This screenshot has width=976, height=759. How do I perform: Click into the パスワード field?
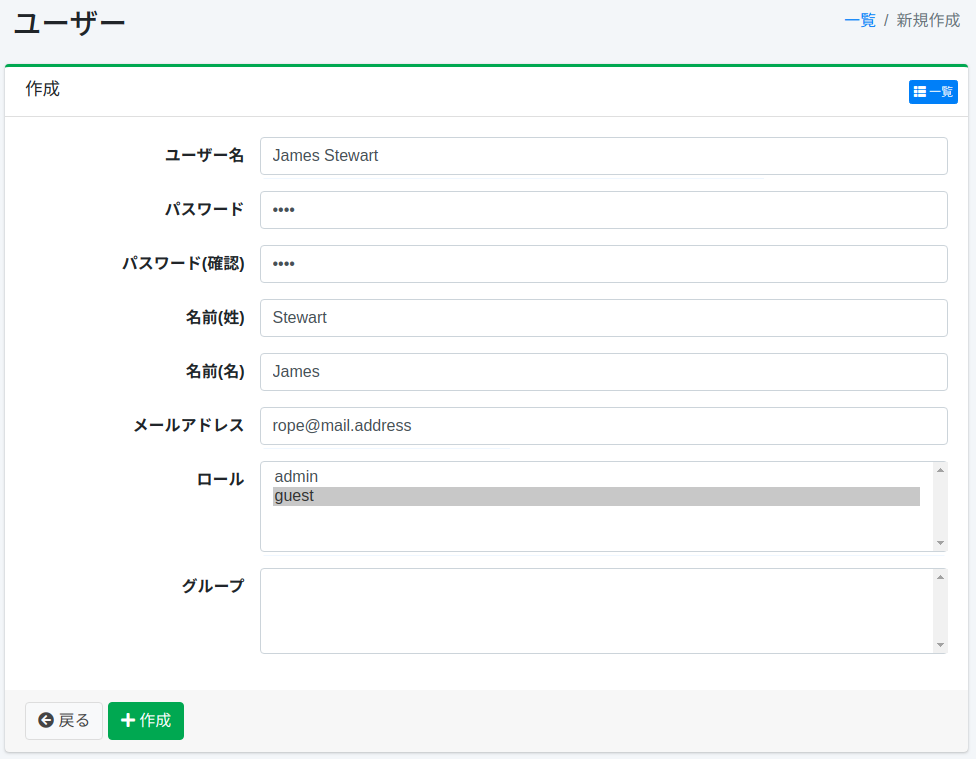click(x=603, y=210)
